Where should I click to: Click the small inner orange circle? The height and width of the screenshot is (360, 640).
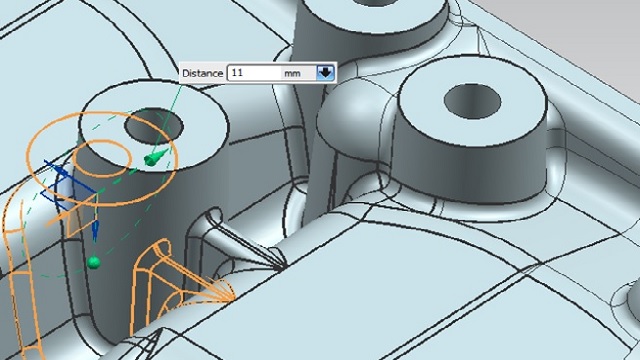point(102,157)
